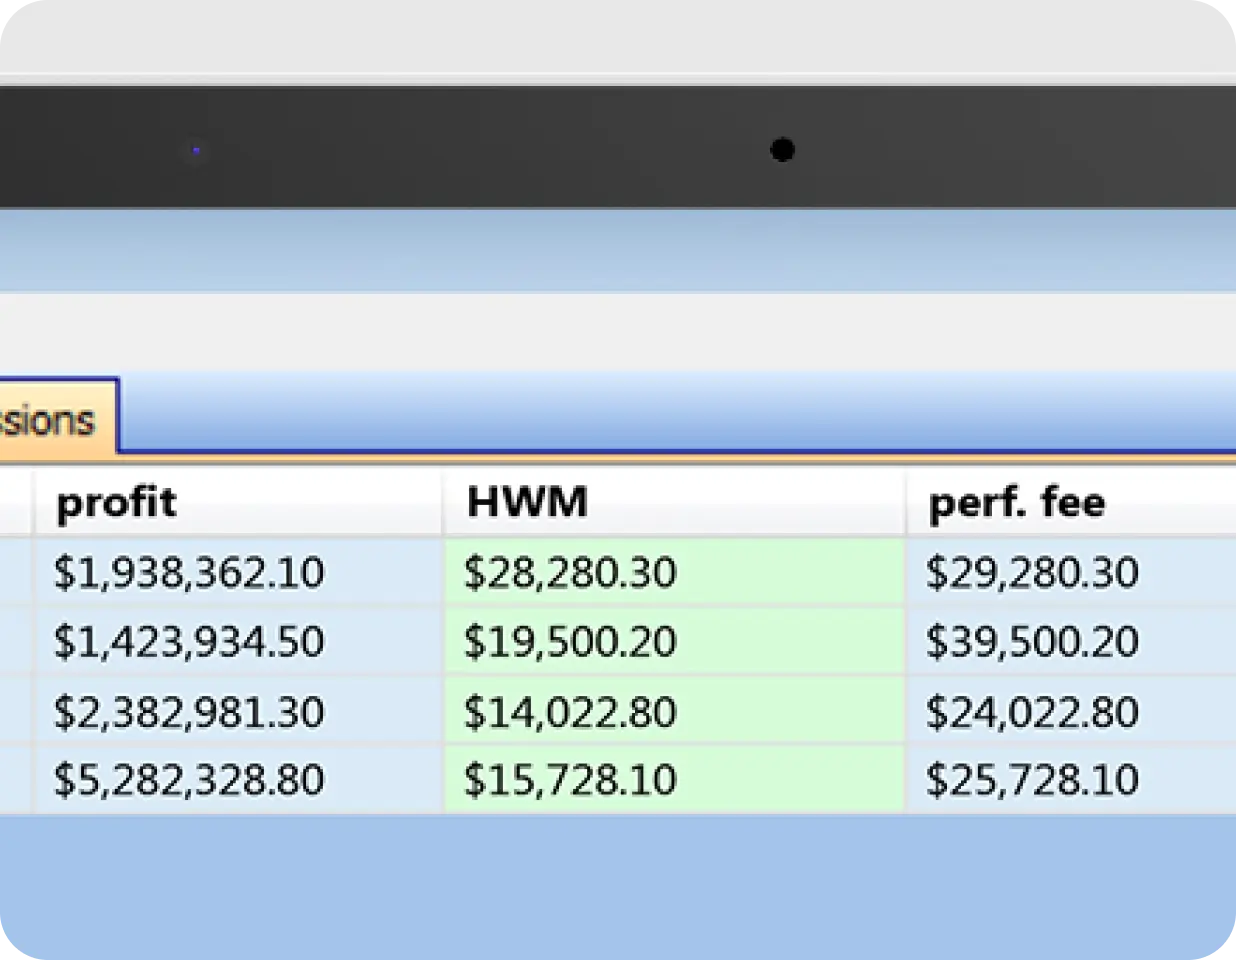Select perf. fee cell $39,500.20

click(x=1032, y=642)
